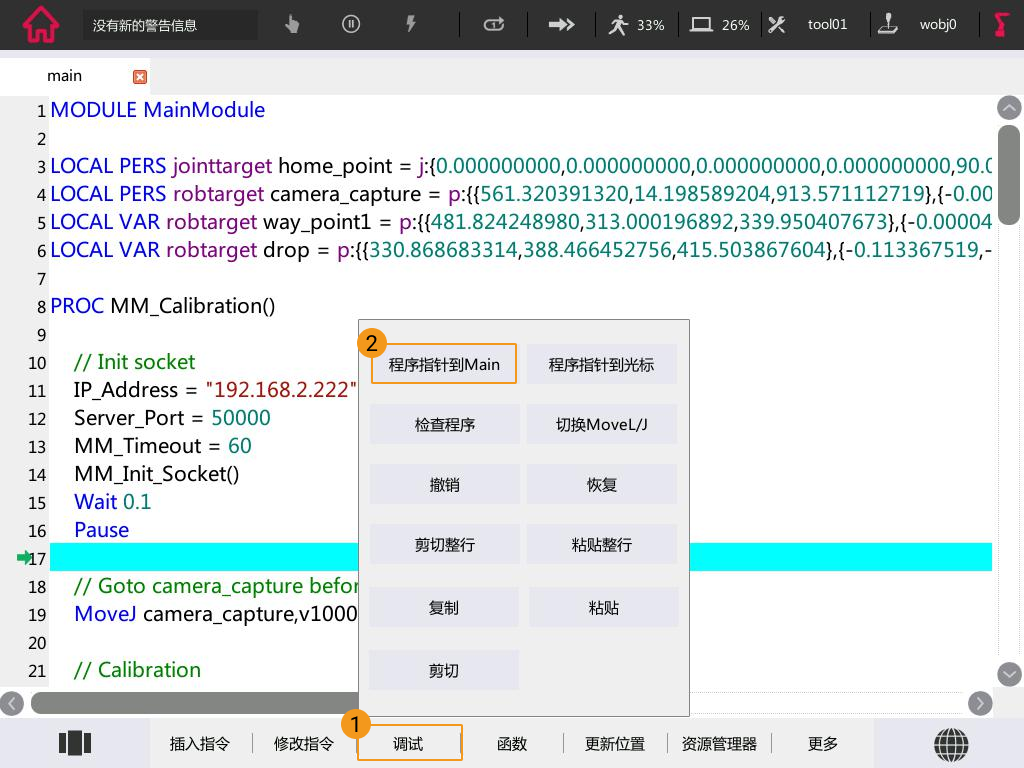Click the red robot arm icon

pyautogui.click(x=1001, y=25)
